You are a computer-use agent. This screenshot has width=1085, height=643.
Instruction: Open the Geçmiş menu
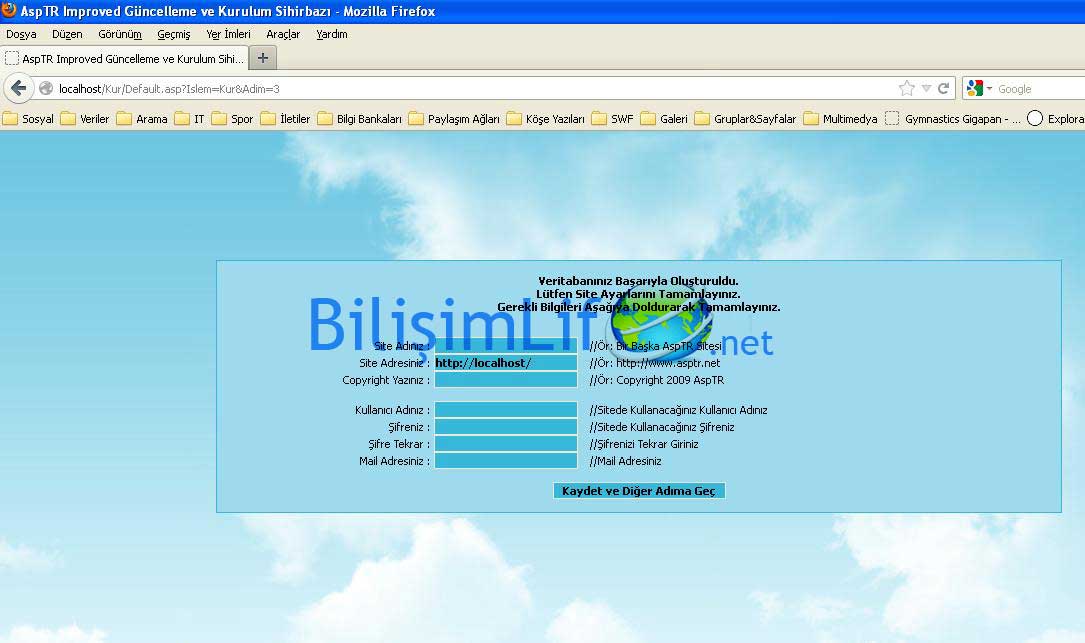pos(174,34)
